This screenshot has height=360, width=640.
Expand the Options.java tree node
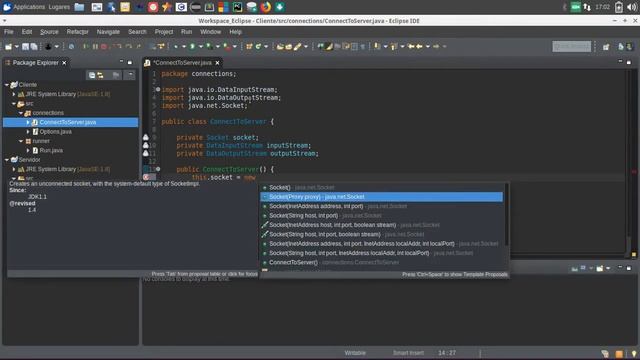point(28,131)
